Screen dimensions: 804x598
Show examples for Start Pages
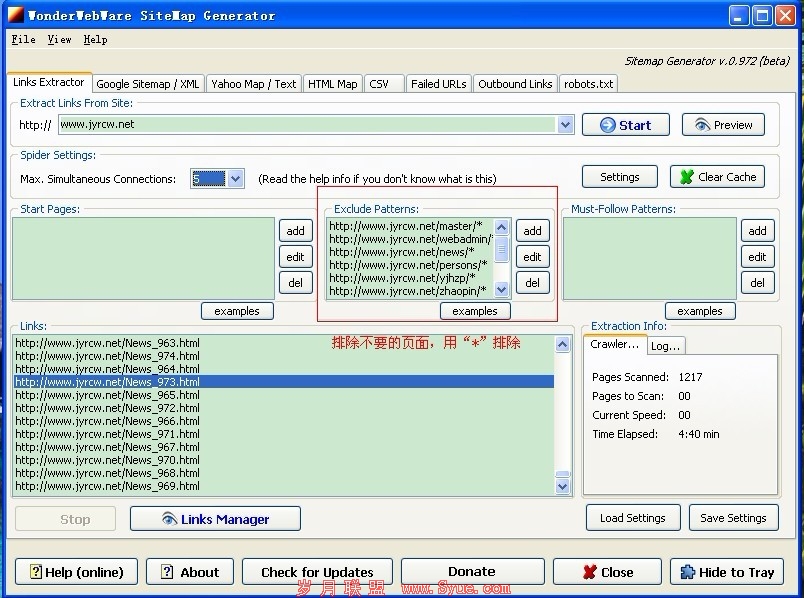pyautogui.click(x=237, y=311)
